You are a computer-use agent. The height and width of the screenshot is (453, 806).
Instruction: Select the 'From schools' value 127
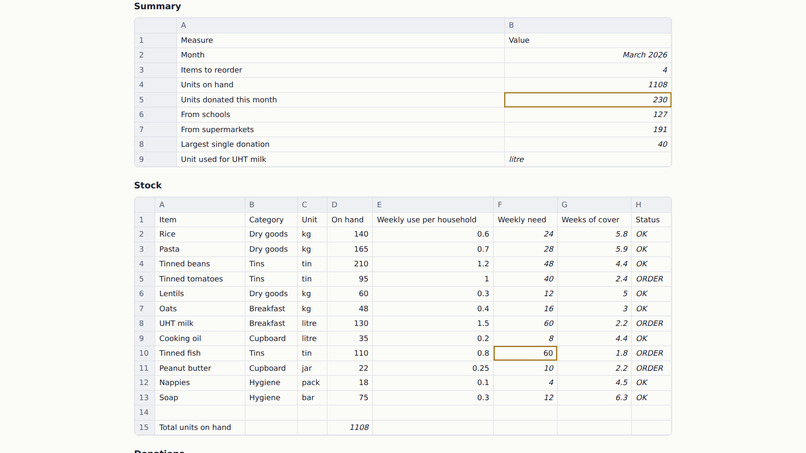pyautogui.click(x=588, y=115)
